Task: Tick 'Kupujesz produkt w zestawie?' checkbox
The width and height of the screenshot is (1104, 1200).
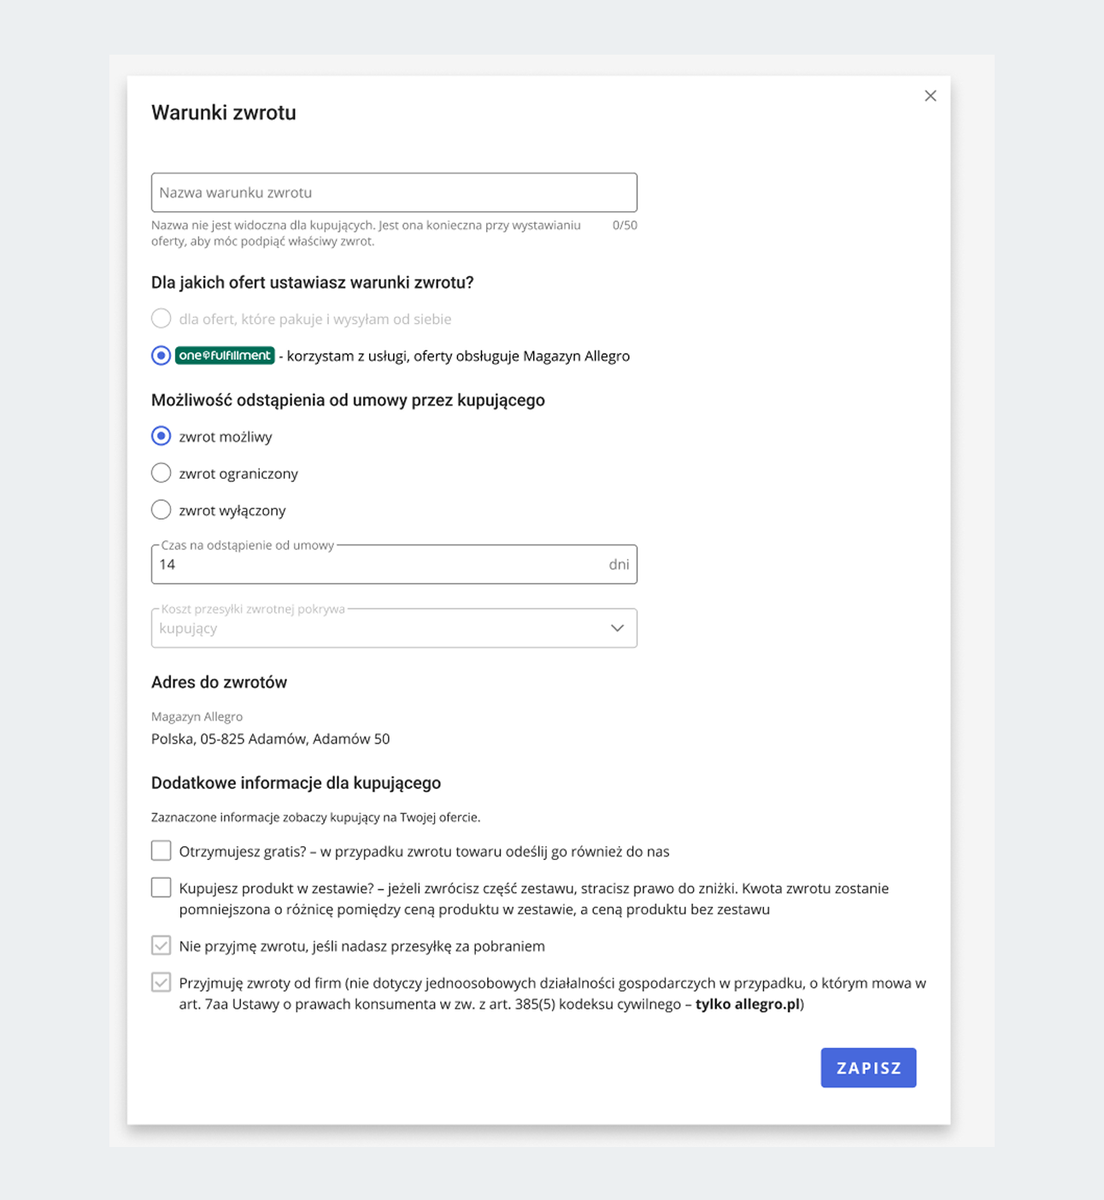Action: pos(161,888)
